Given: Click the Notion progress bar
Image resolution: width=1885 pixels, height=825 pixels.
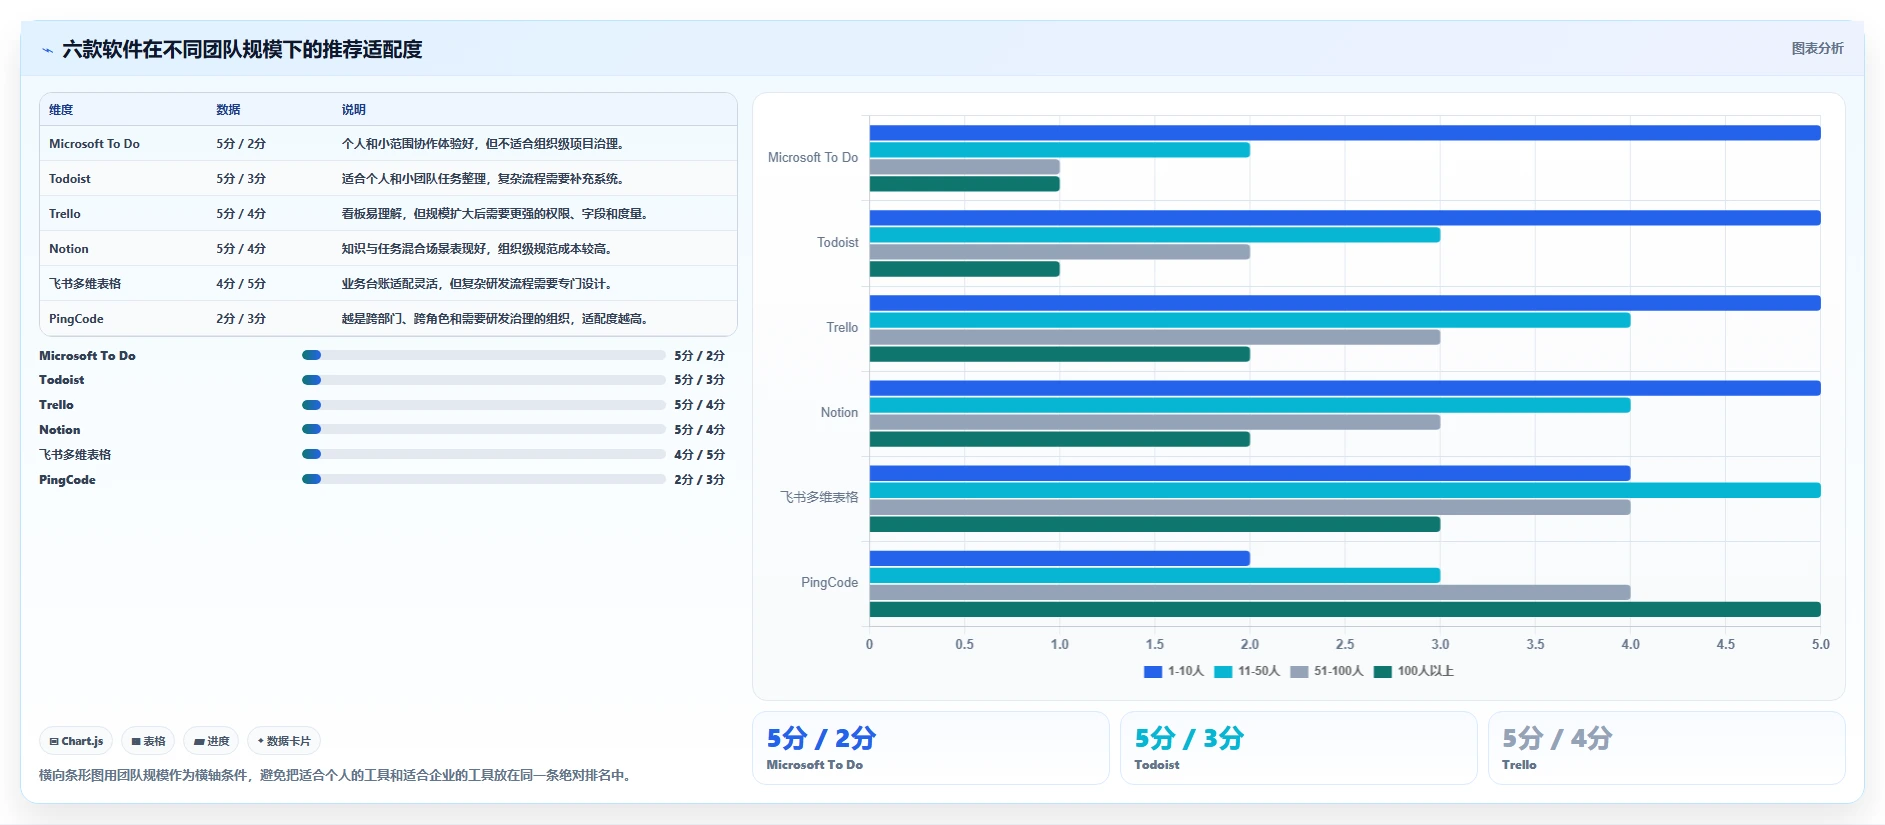Looking at the screenshot, I should [484, 429].
